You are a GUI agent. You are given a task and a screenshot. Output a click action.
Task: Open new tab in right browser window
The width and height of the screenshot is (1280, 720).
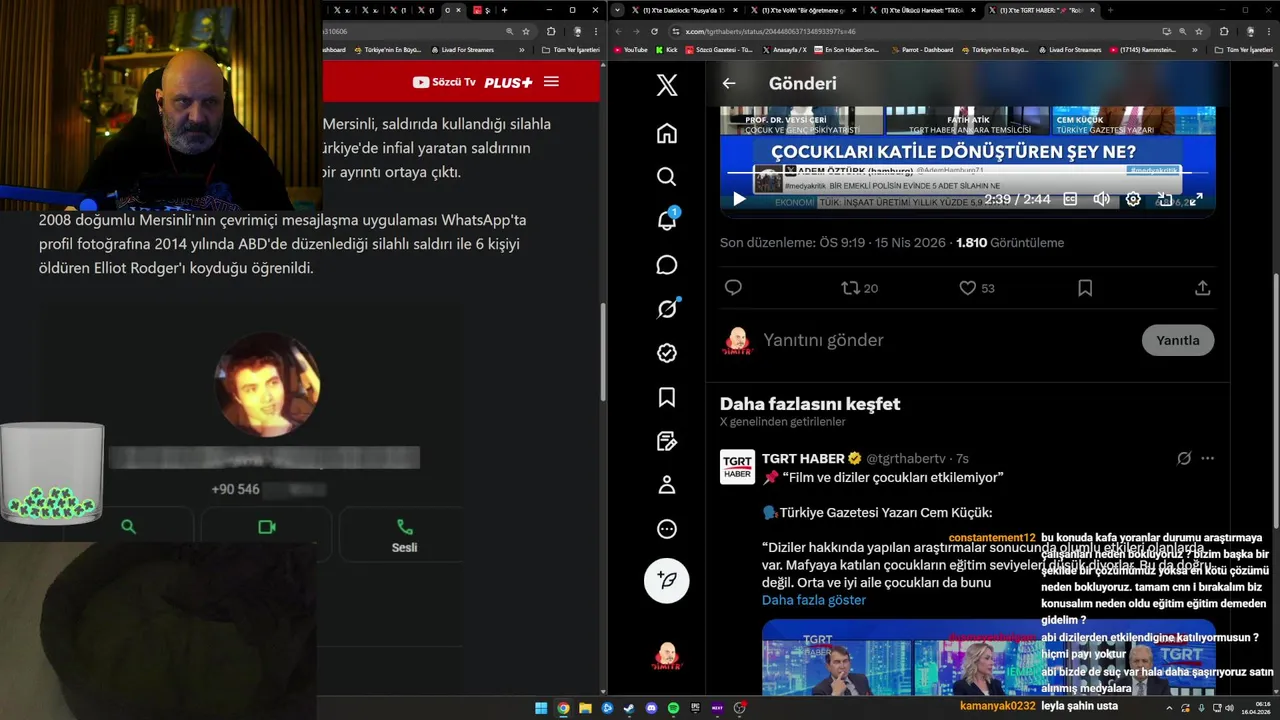point(1110,10)
